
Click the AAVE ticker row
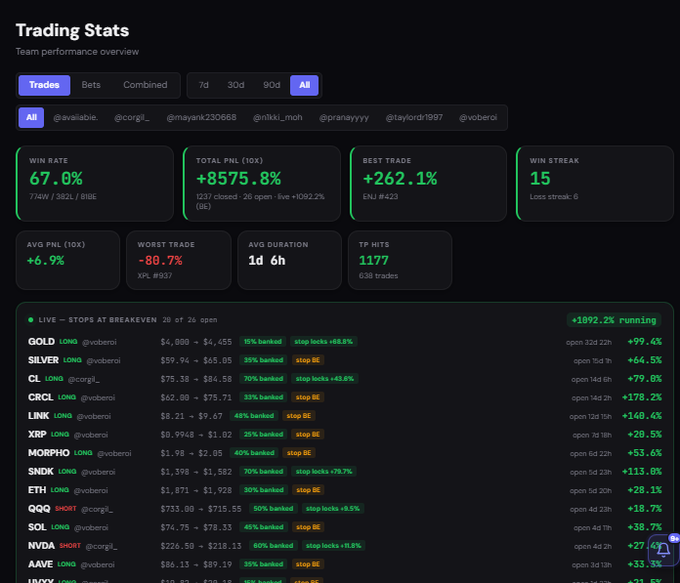click(345, 564)
